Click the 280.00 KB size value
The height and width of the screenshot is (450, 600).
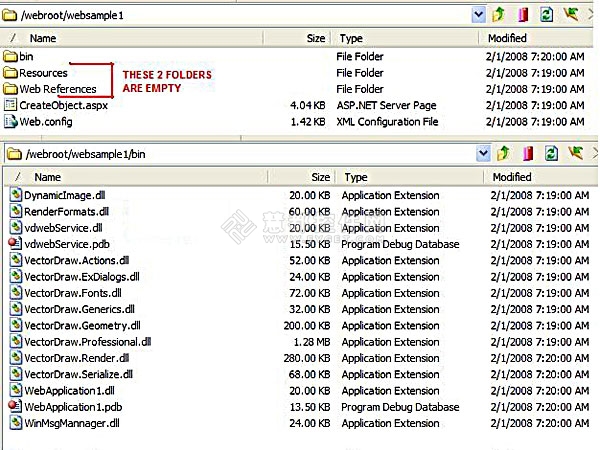click(x=307, y=358)
